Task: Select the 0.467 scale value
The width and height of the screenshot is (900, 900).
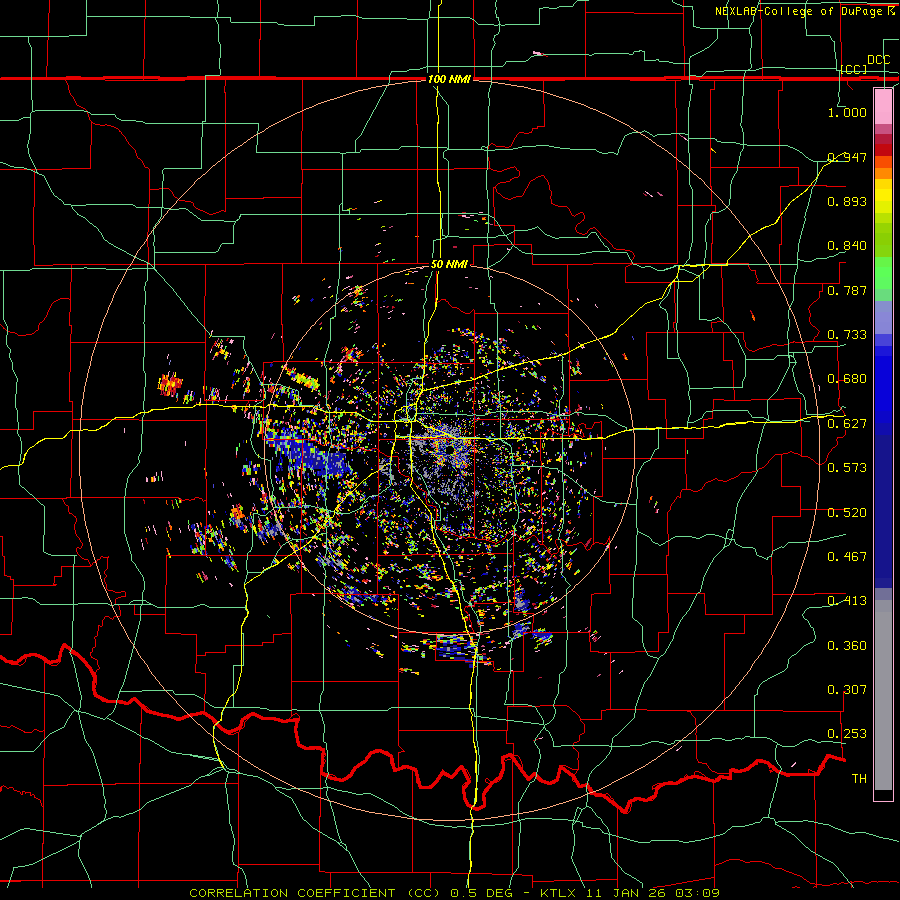Action: 847,557
